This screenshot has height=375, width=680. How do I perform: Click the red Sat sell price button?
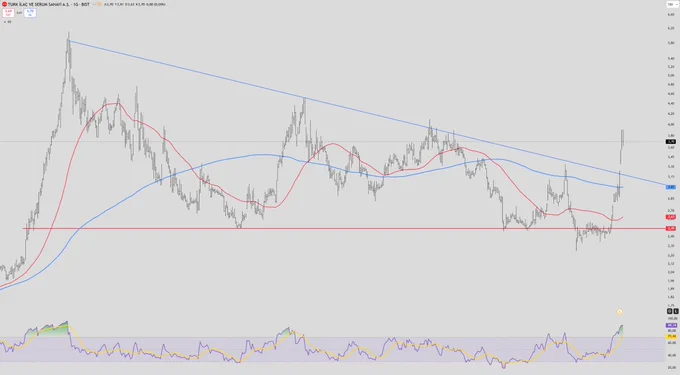[8, 13]
